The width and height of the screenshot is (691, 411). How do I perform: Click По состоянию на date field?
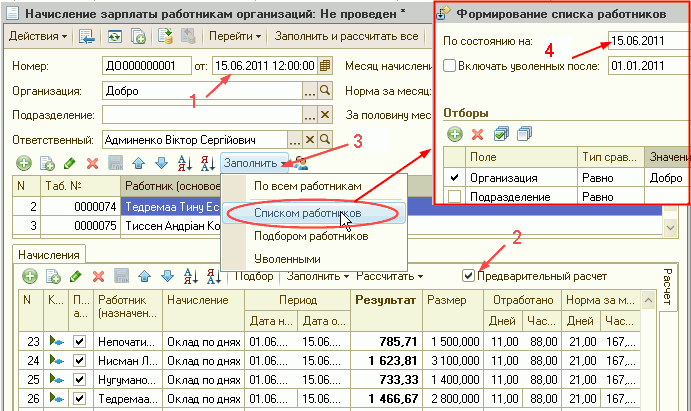point(650,41)
